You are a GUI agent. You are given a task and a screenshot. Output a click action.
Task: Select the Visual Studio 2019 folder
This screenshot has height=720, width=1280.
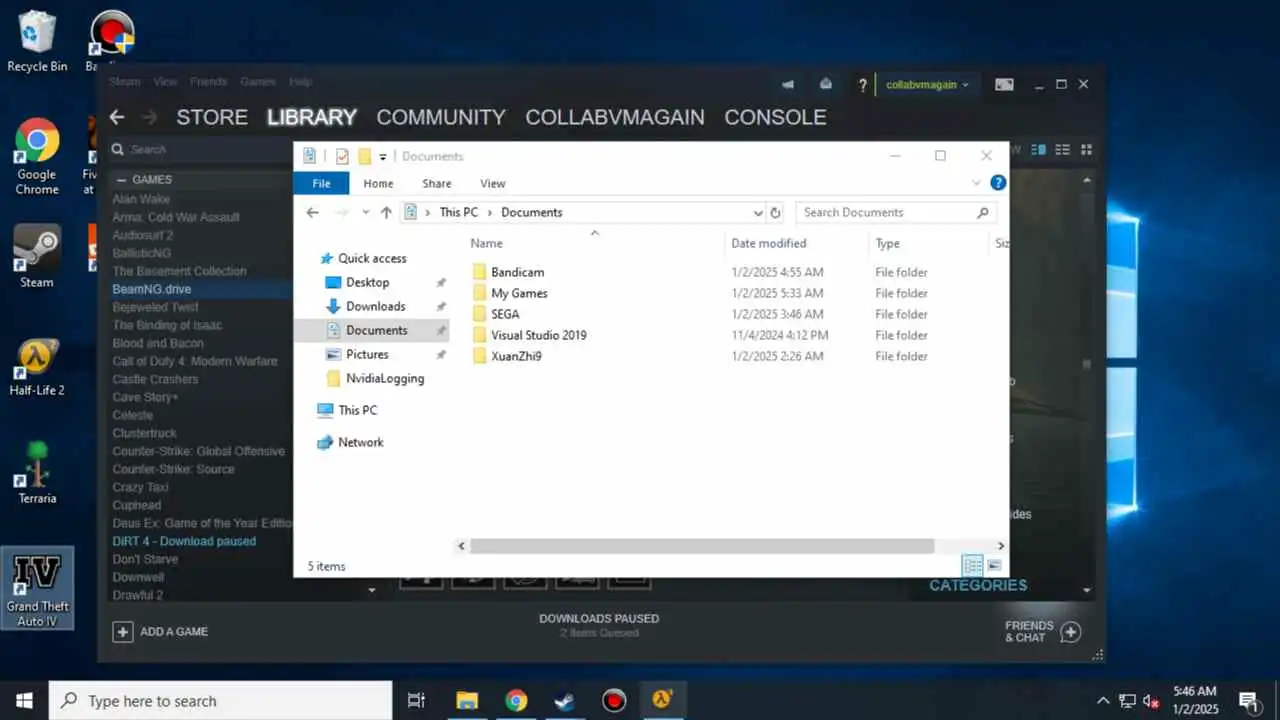click(539, 335)
